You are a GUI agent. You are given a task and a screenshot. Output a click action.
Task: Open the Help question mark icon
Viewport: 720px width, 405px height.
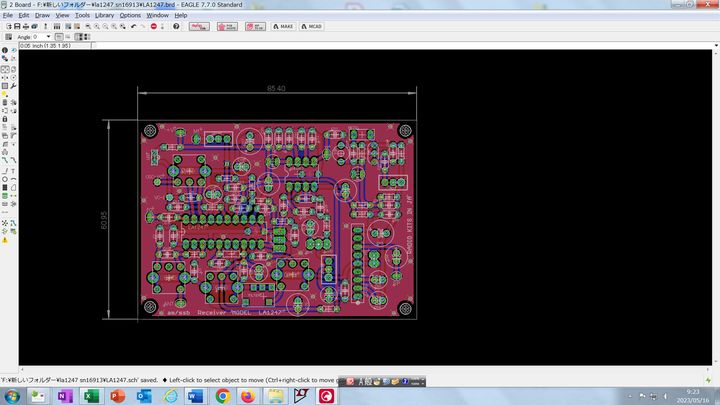pos(177,26)
